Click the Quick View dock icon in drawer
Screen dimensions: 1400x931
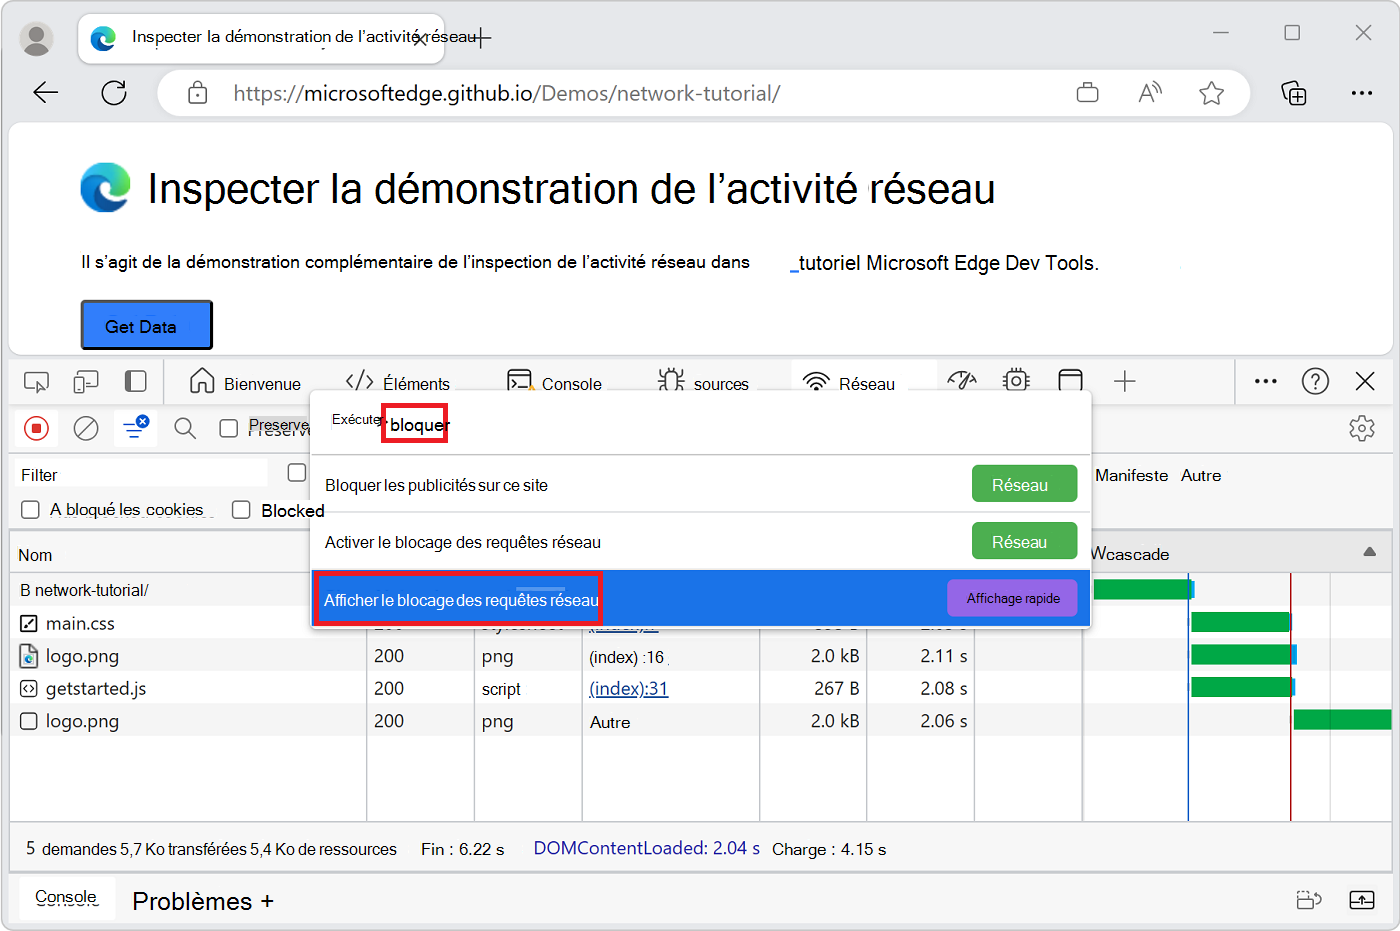[1309, 900]
